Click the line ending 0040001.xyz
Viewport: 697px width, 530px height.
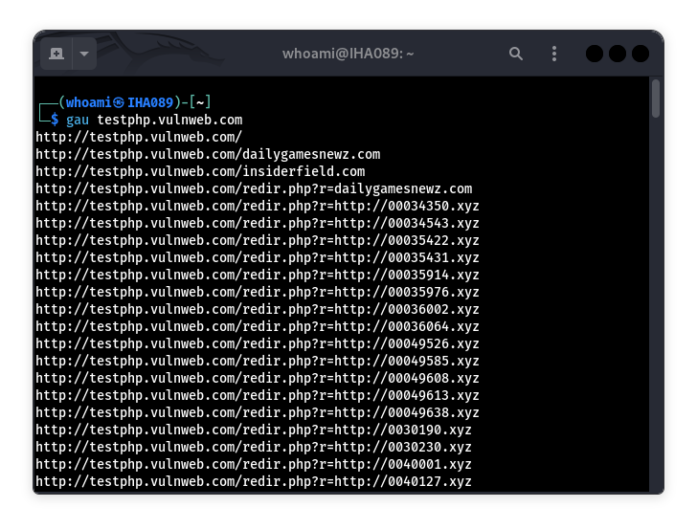[253, 465]
